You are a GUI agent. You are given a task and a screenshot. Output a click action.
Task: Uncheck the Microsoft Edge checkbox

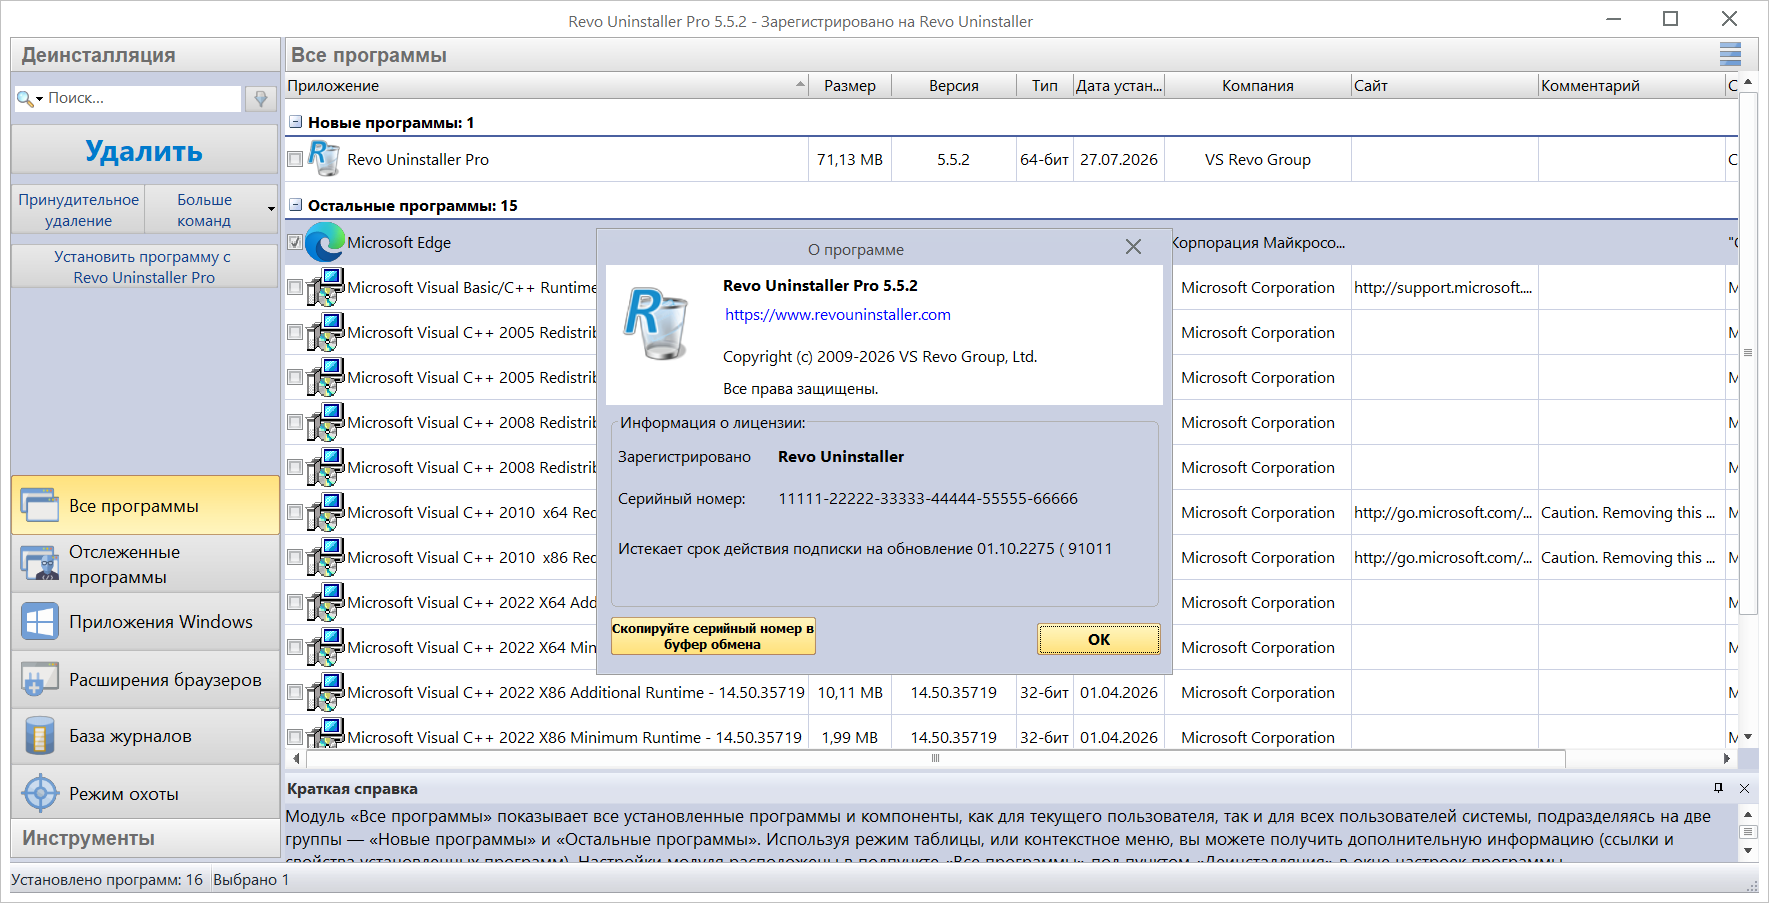pyautogui.click(x=295, y=242)
